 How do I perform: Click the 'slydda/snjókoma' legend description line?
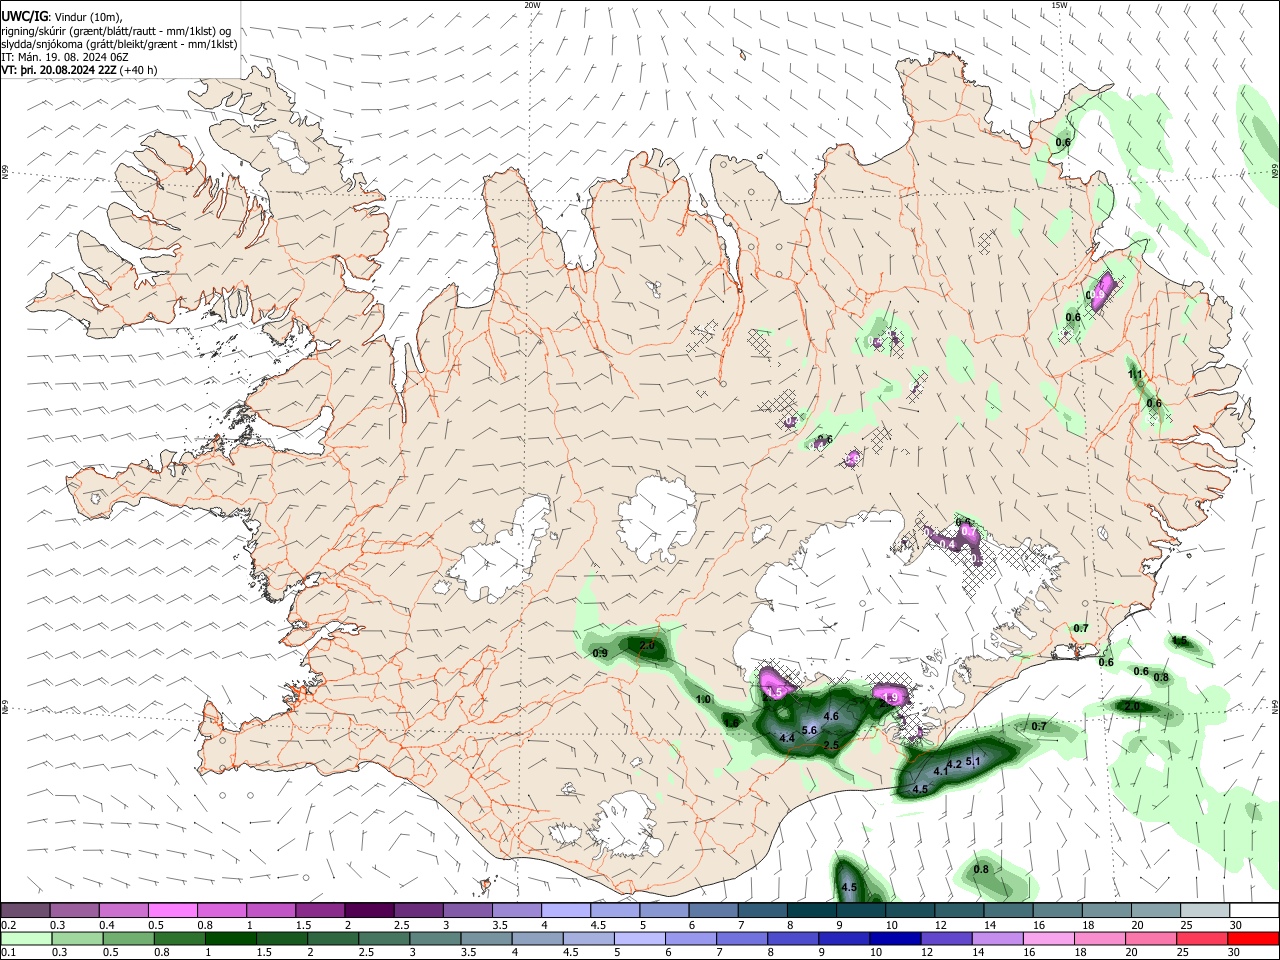tap(119, 44)
